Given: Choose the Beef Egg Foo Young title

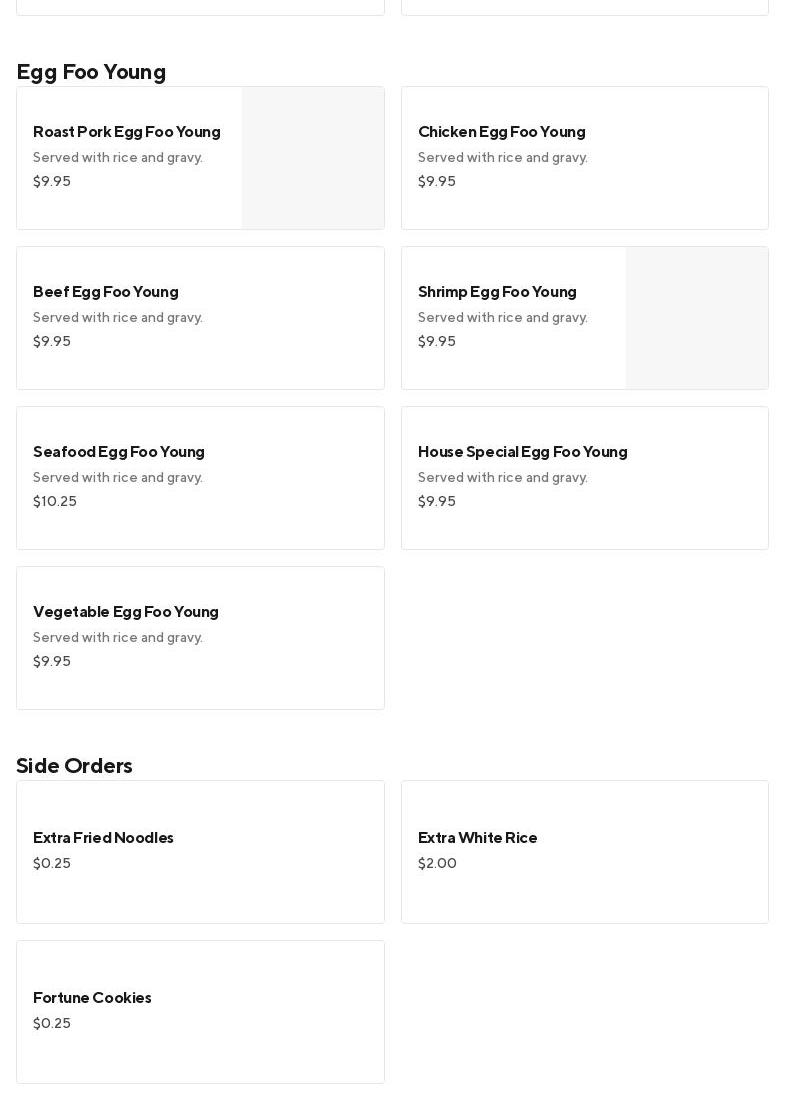Looking at the screenshot, I should pos(106,292).
